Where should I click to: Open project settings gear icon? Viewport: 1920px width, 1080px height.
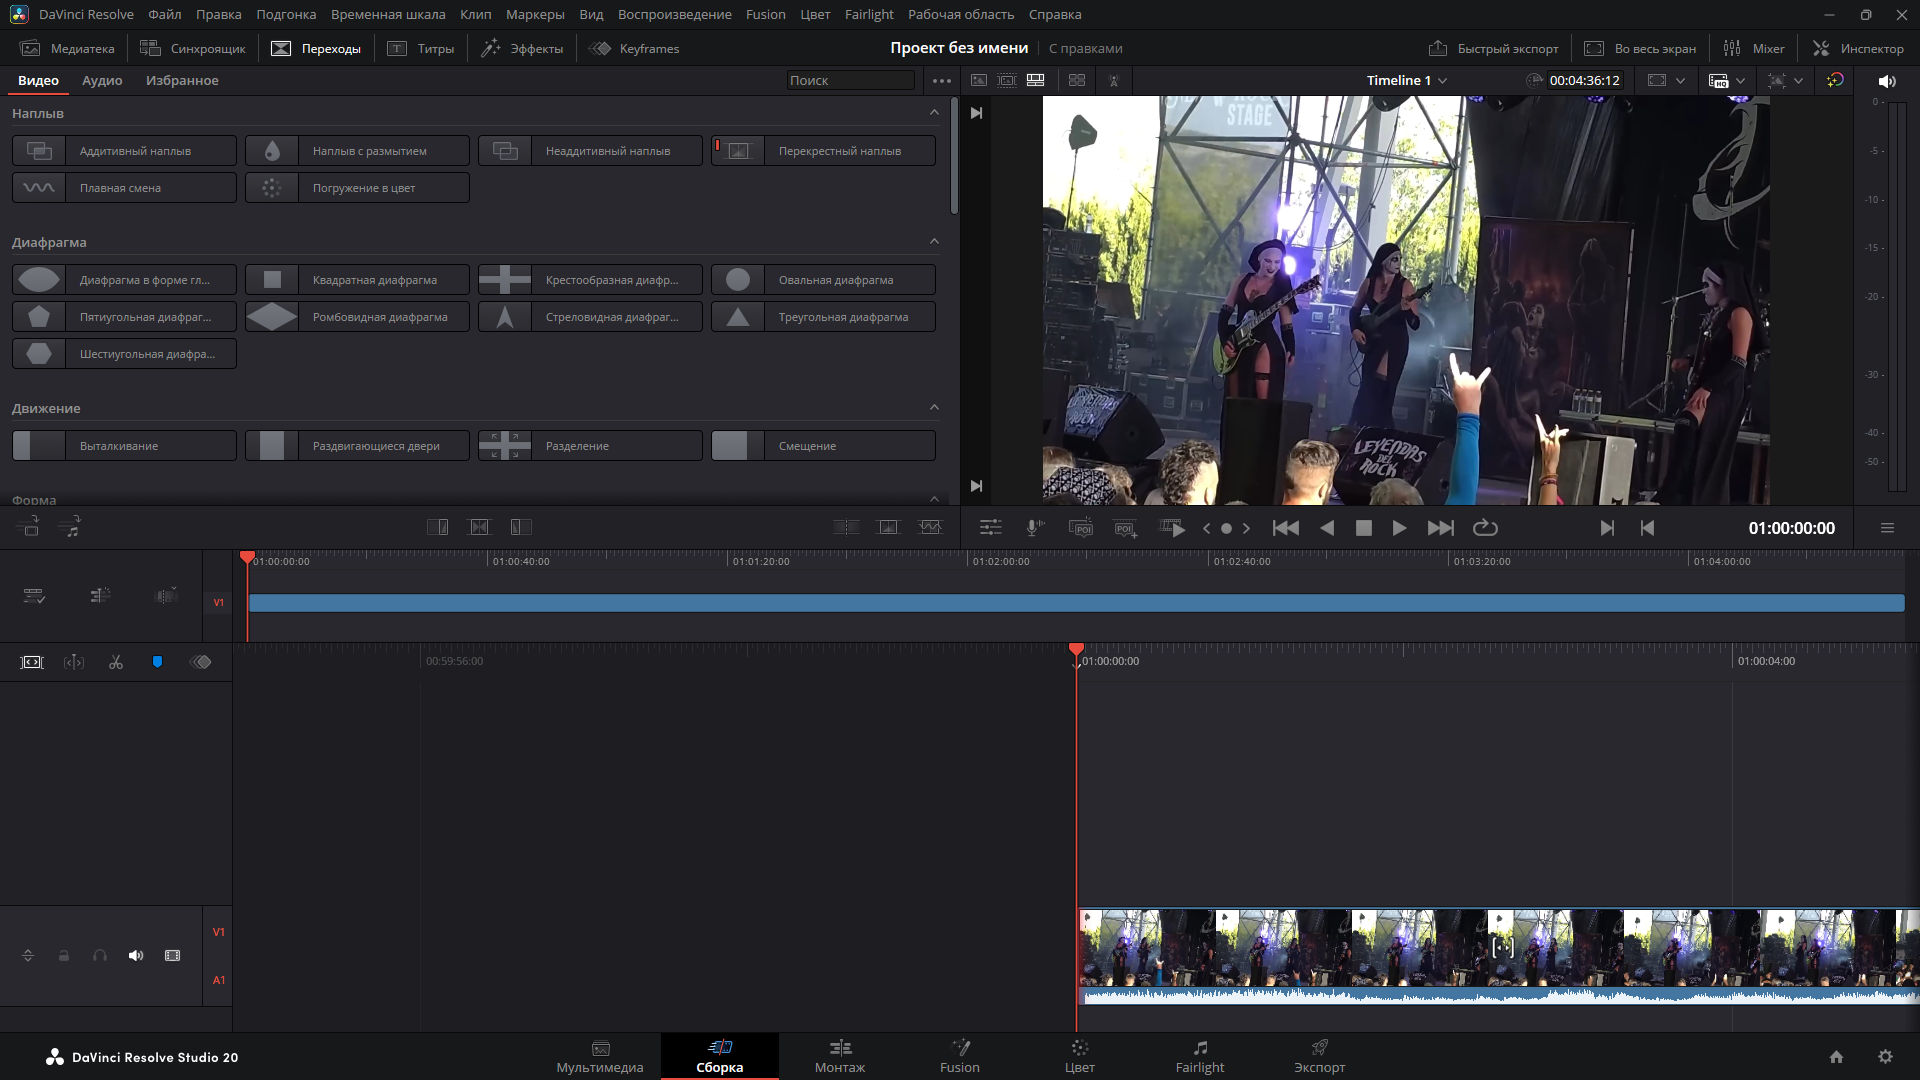pos(1885,1057)
